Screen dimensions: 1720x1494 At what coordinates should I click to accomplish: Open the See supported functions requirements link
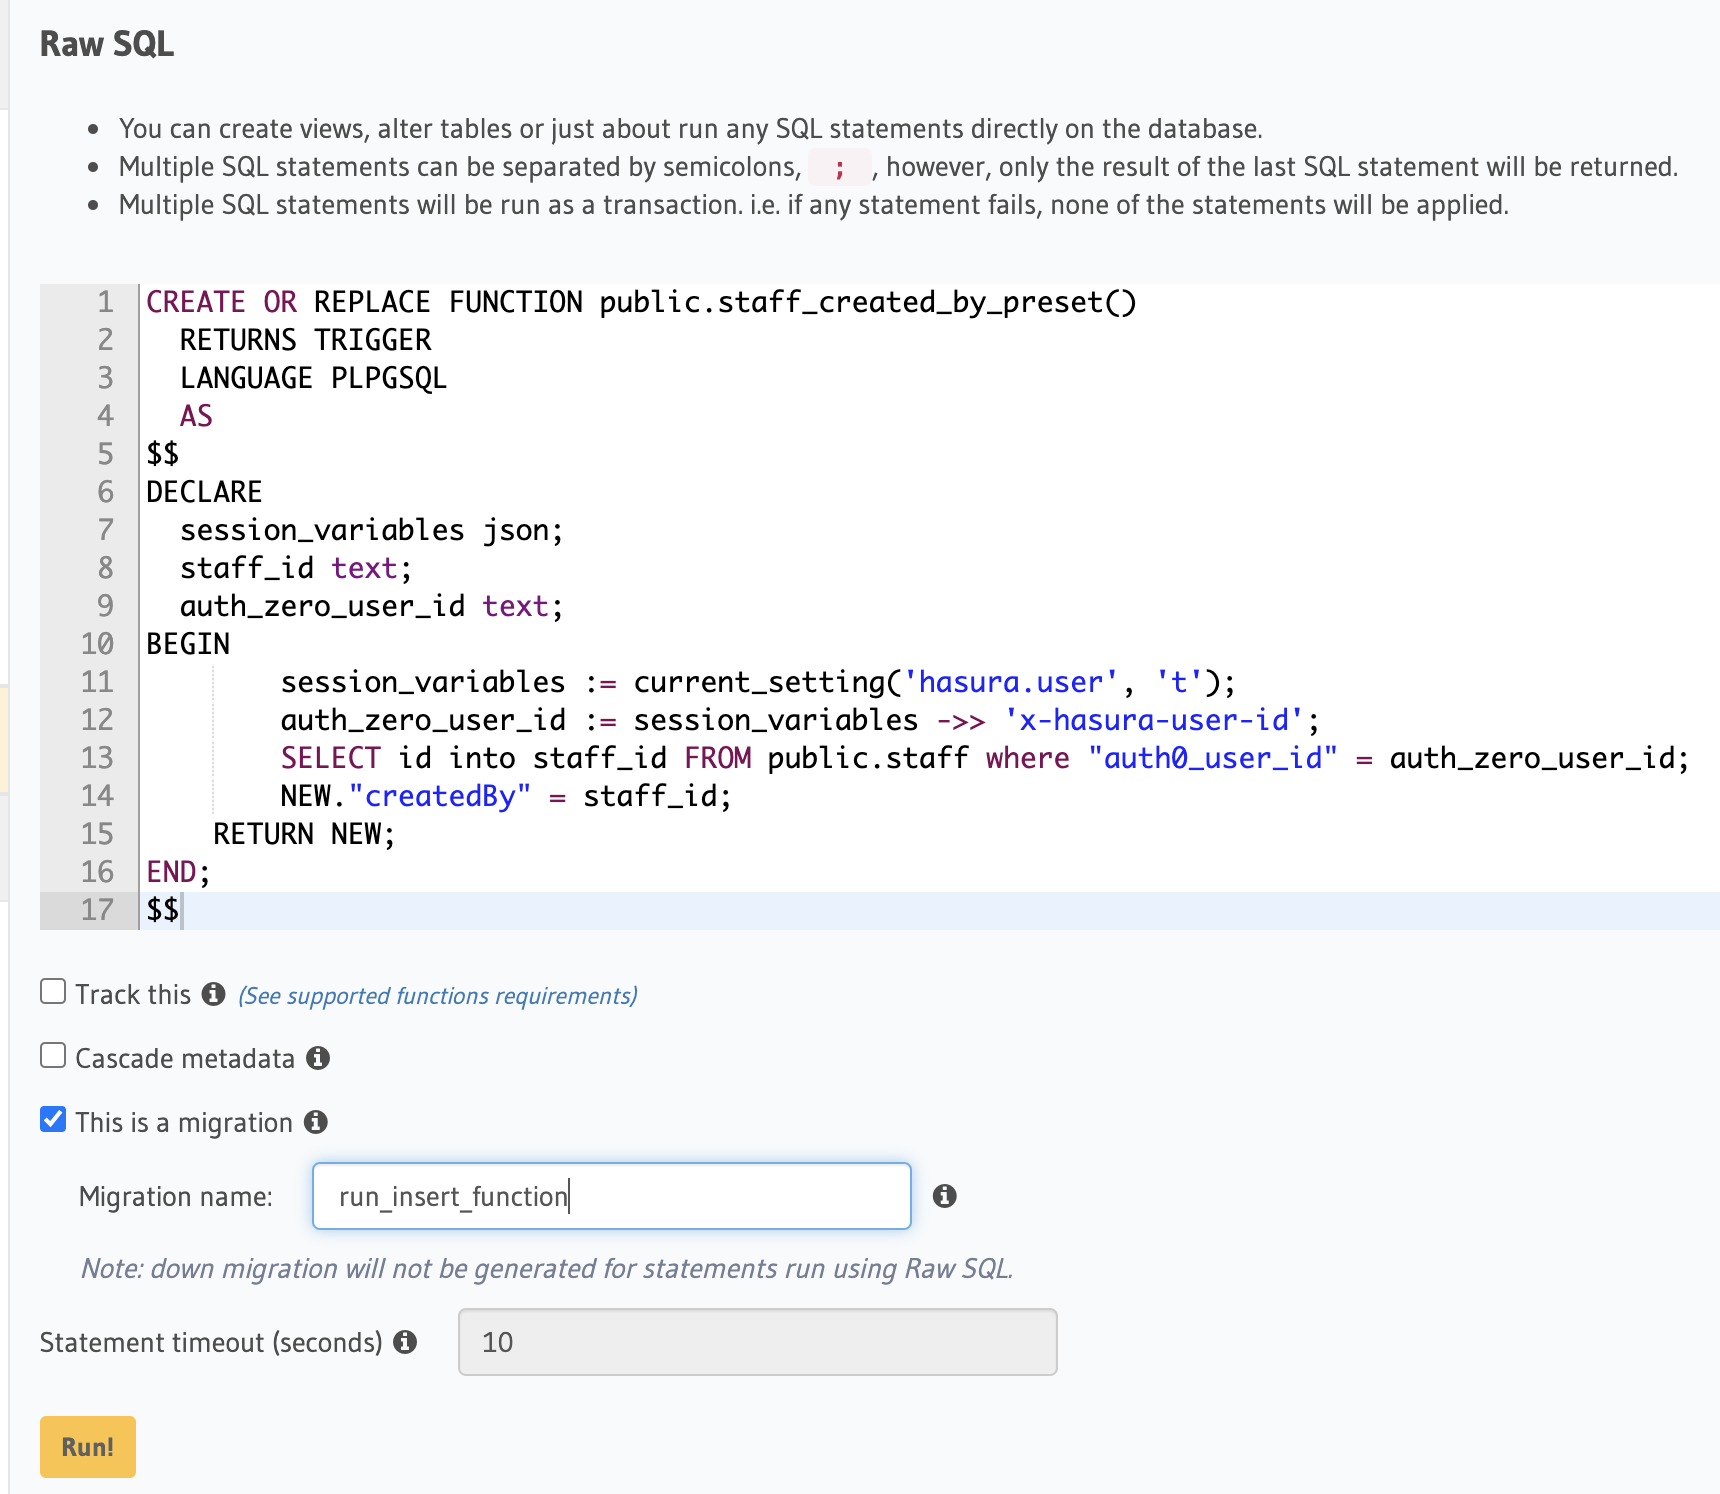437,996
